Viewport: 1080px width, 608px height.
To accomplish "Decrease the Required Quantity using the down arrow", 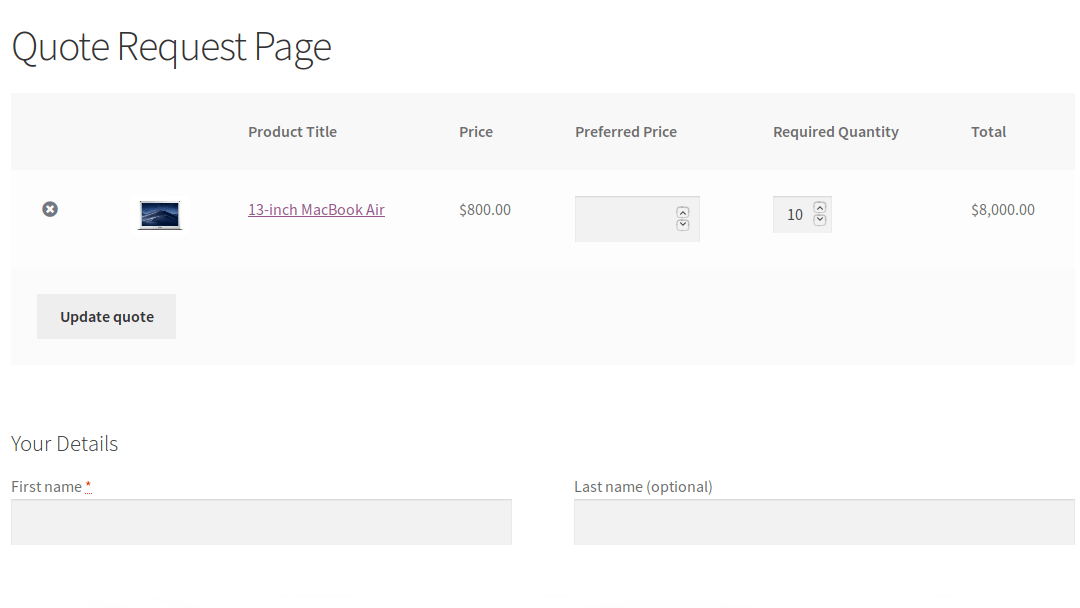I will (820, 220).
